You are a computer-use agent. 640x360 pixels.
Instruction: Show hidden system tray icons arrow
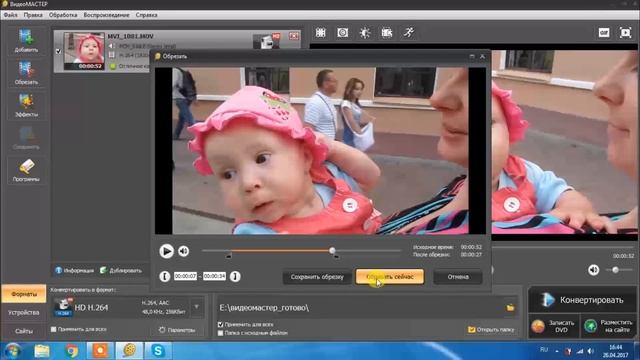(x=557, y=351)
